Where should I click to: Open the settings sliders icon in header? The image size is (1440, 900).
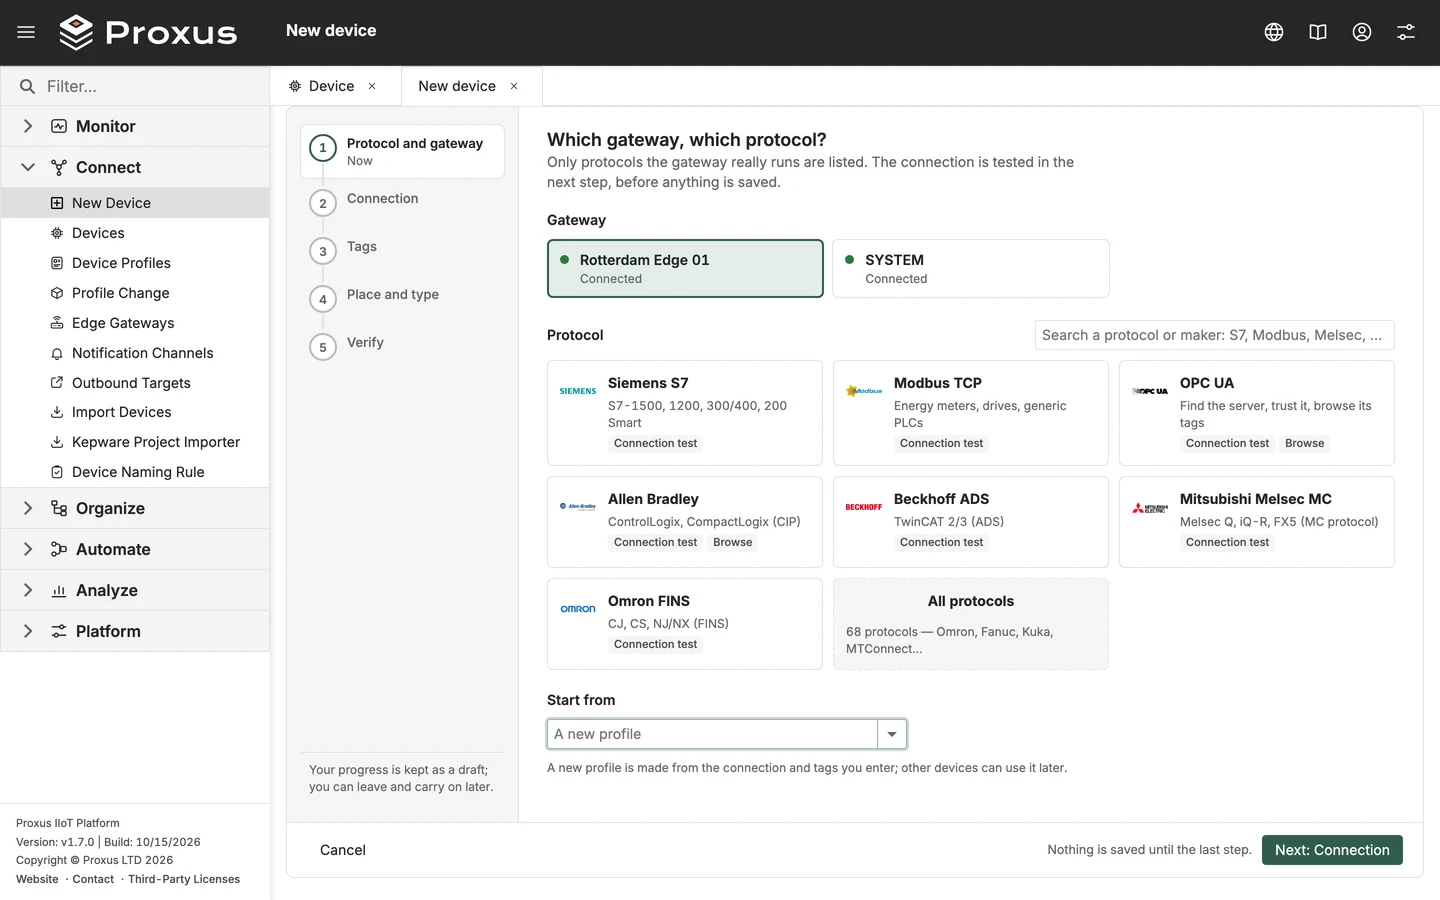pyautogui.click(x=1406, y=32)
